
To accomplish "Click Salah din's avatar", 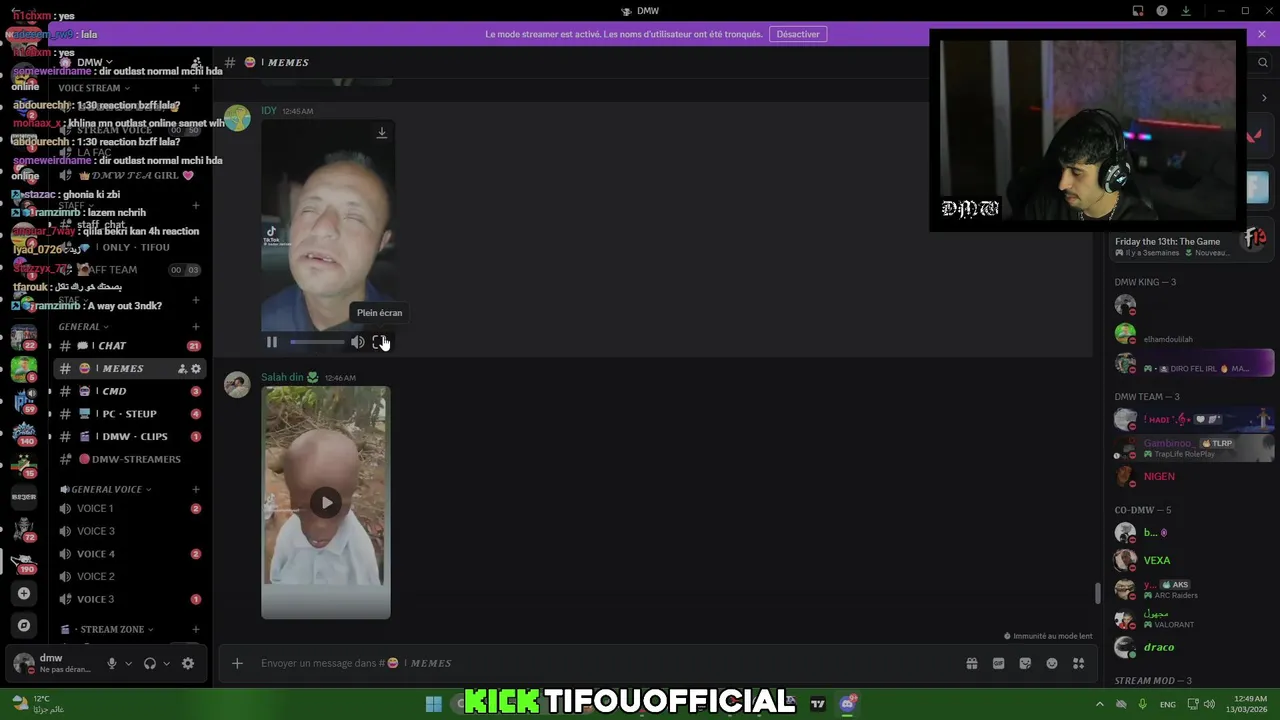I will tap(237, 384).
